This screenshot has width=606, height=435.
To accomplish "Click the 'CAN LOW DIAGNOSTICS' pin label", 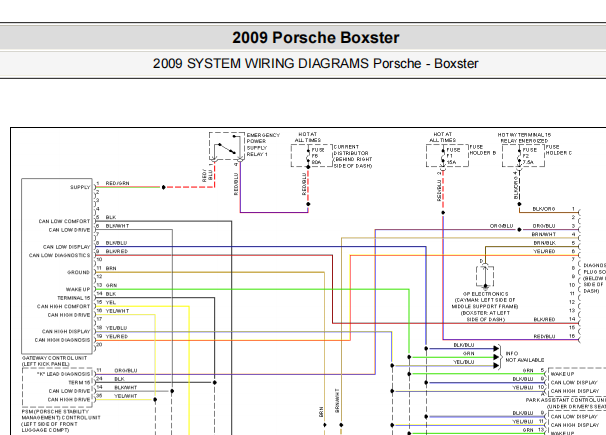I will tap(60, 255).
